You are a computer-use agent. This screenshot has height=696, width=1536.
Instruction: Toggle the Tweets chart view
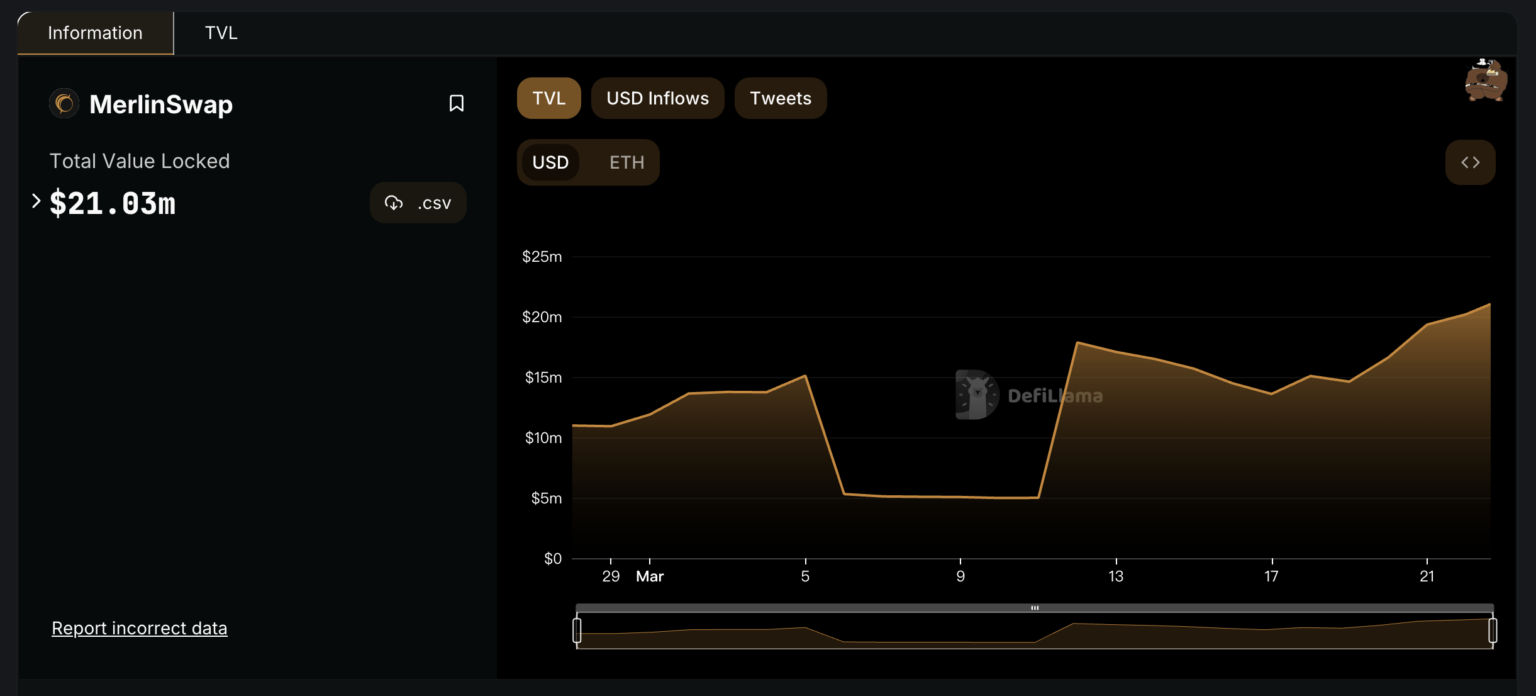[x=780, y=97]
